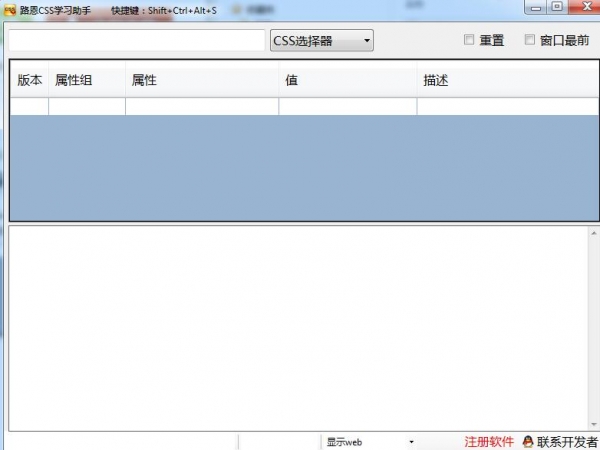Screen dimensions: 600x450
Task: Focus the search input field at top
Action: (137, 40)
